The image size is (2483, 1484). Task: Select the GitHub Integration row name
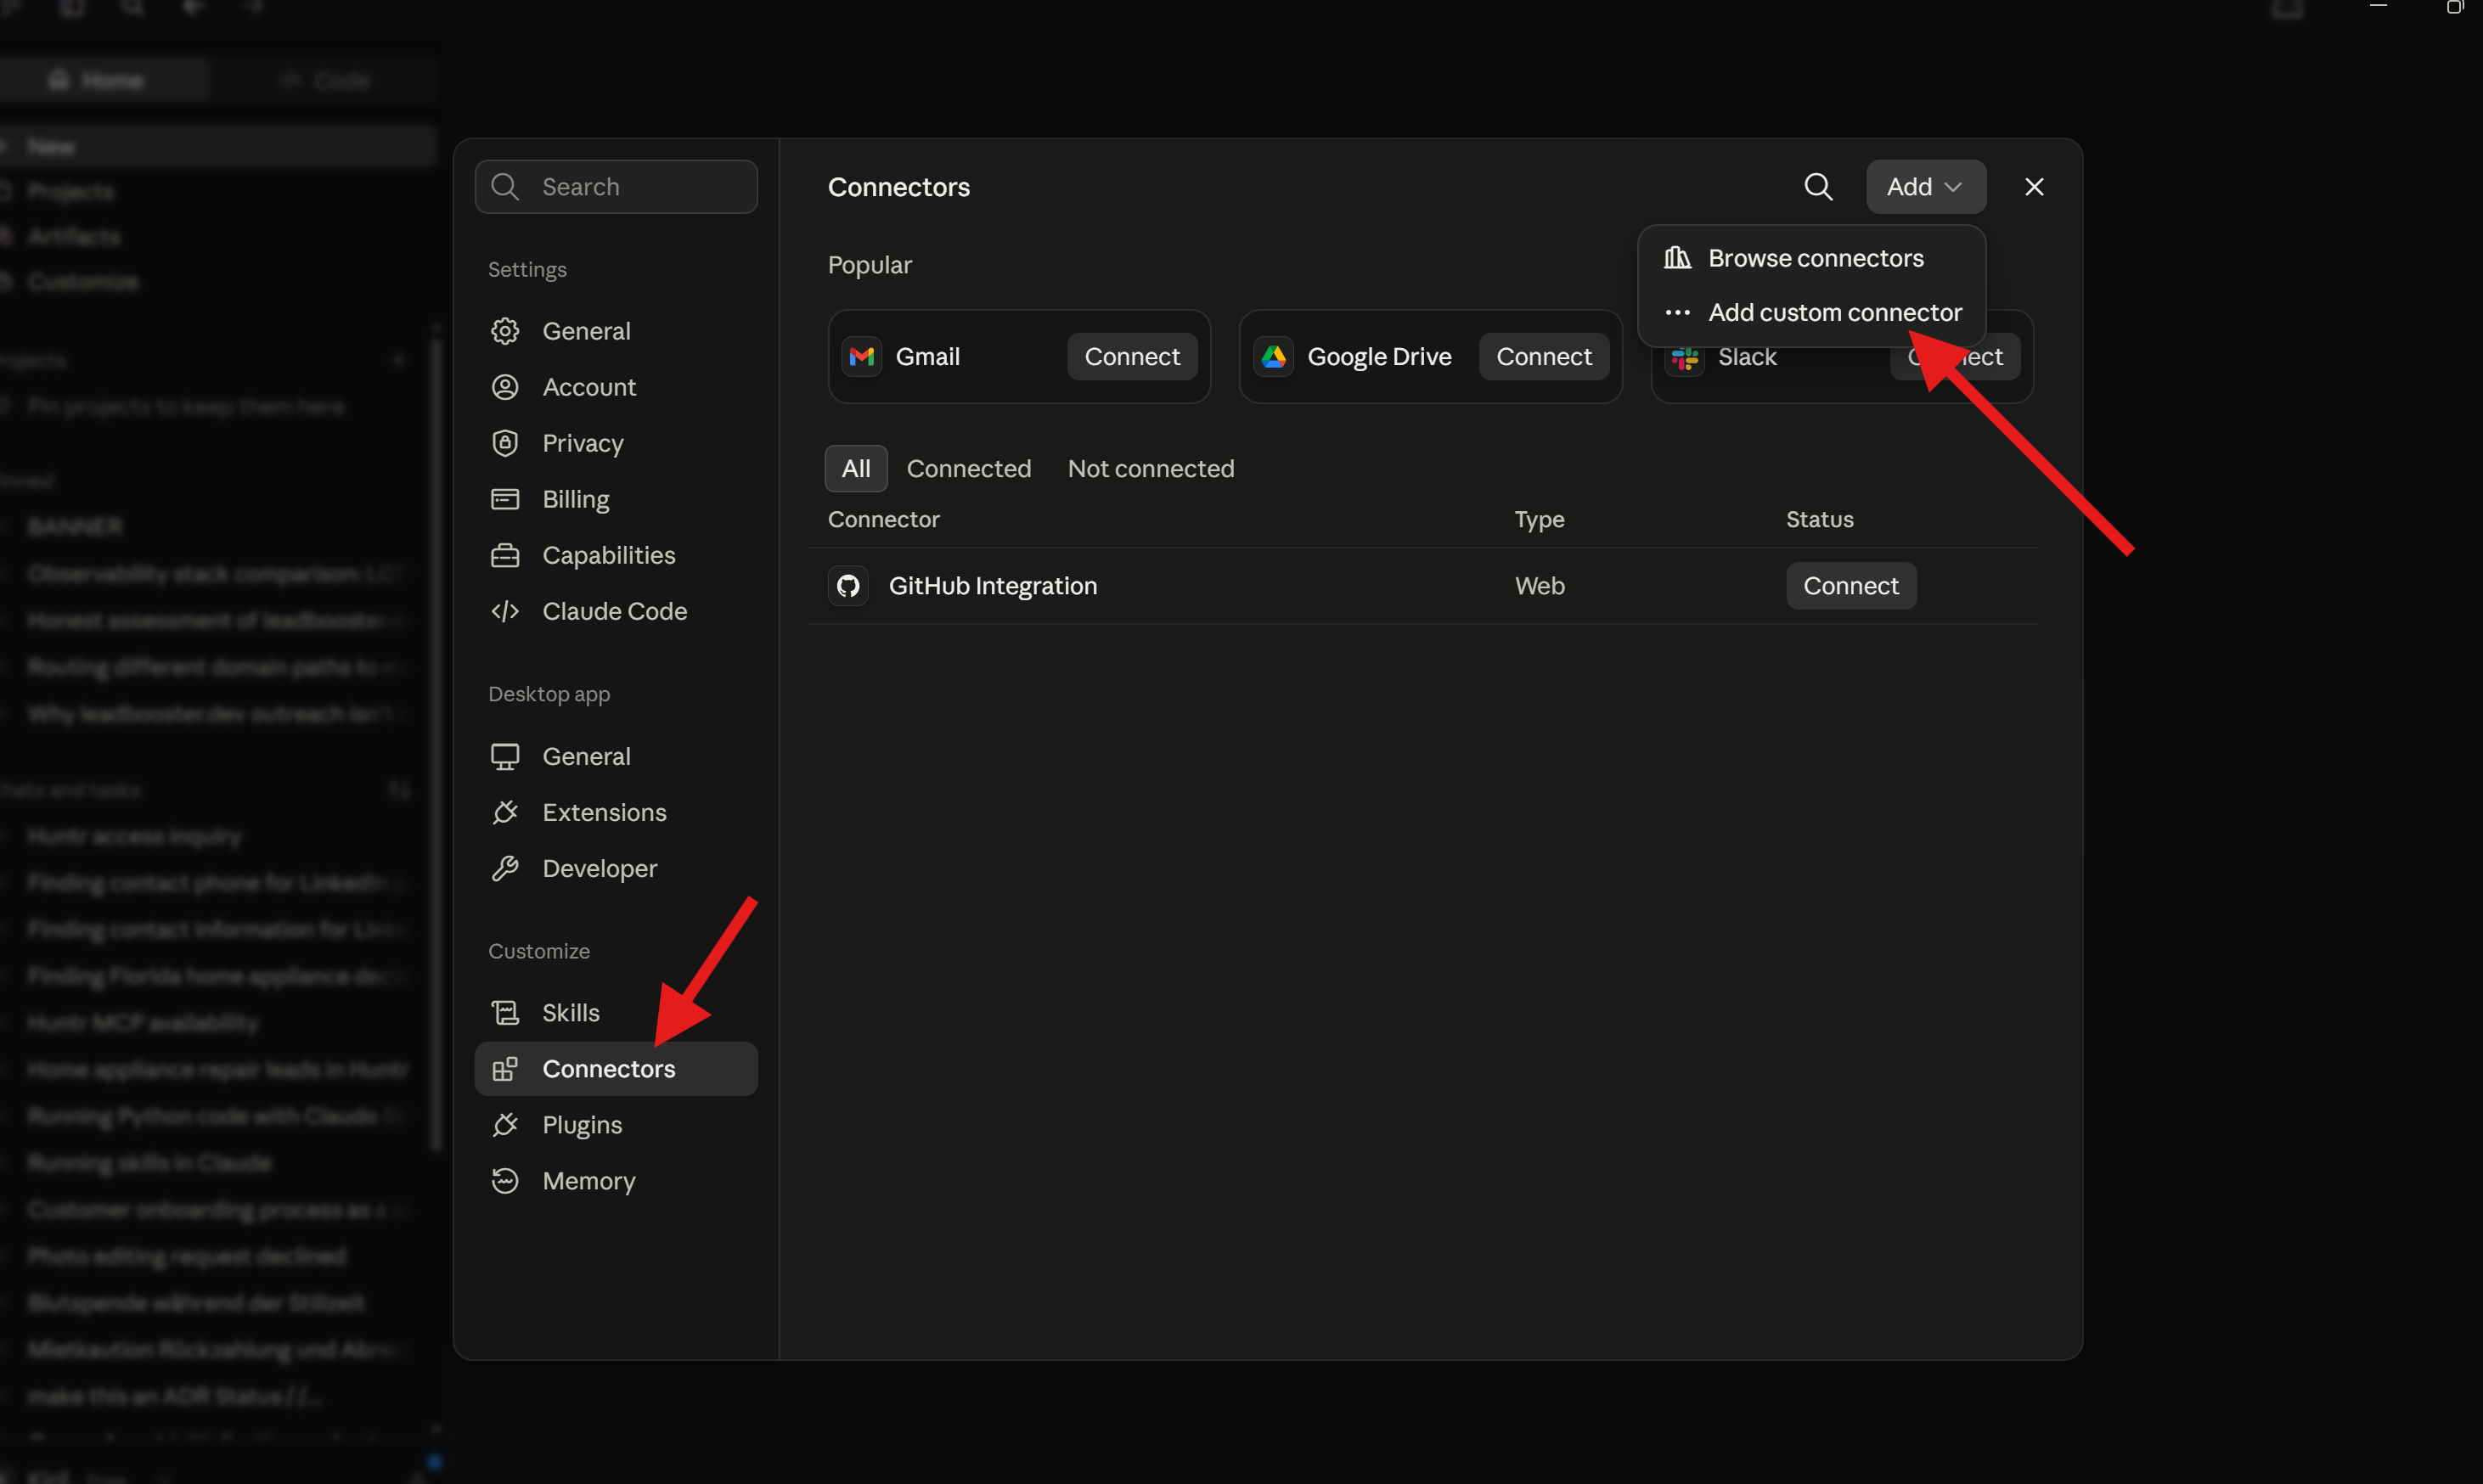click(993, 586)
